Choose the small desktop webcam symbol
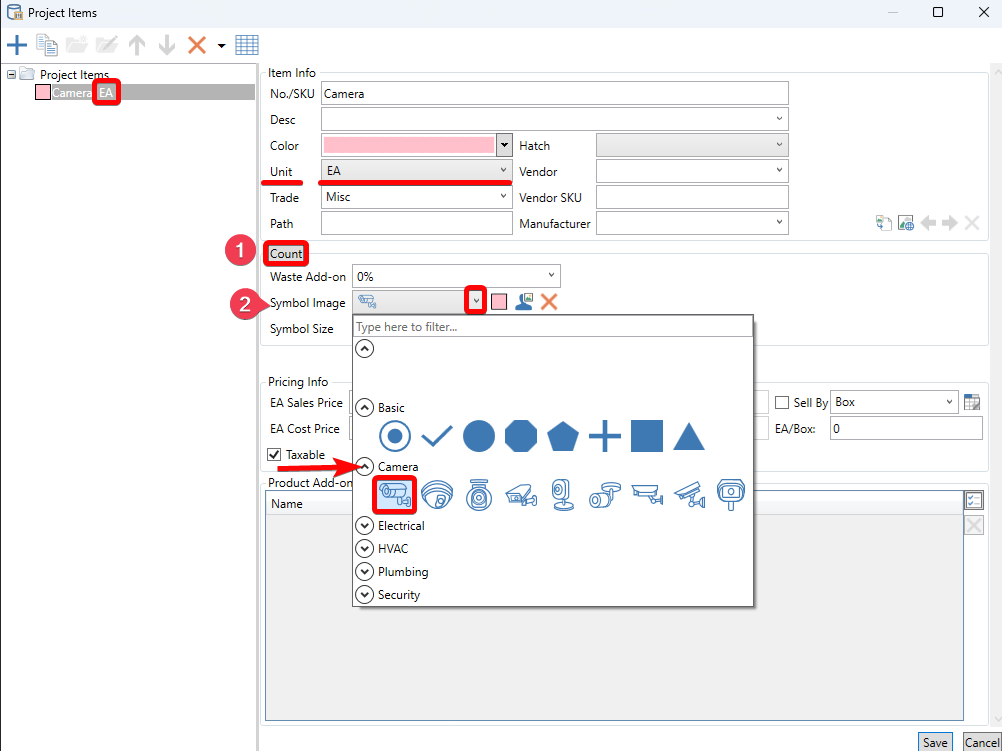The width and height of the screenshot is (1002, 751). pos(563,495)
